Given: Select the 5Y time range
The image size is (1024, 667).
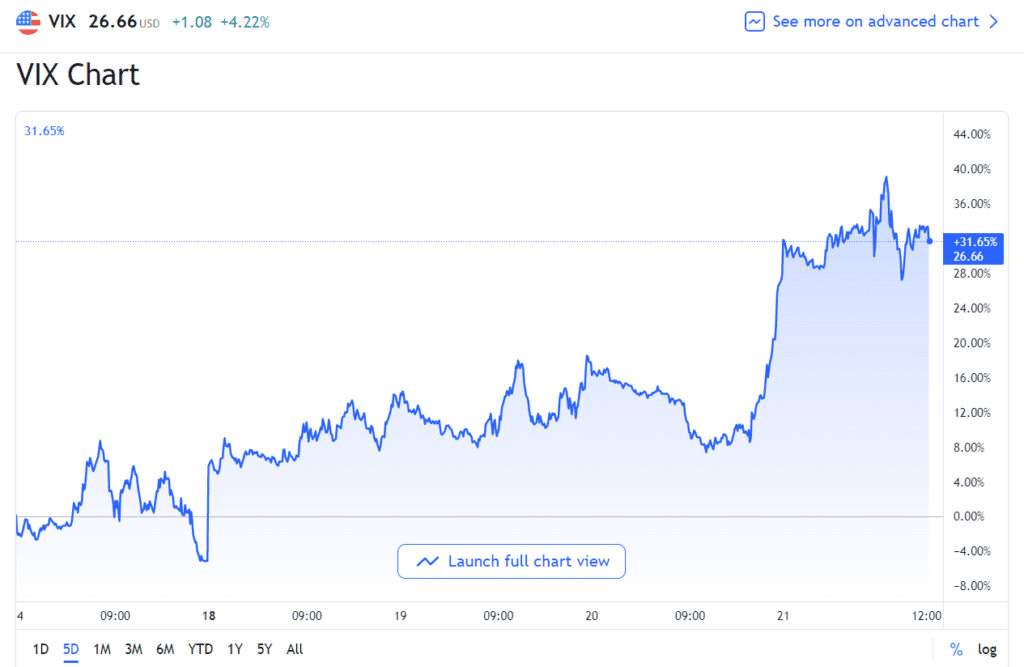Looking at the screenshot, I should (264, 649).
